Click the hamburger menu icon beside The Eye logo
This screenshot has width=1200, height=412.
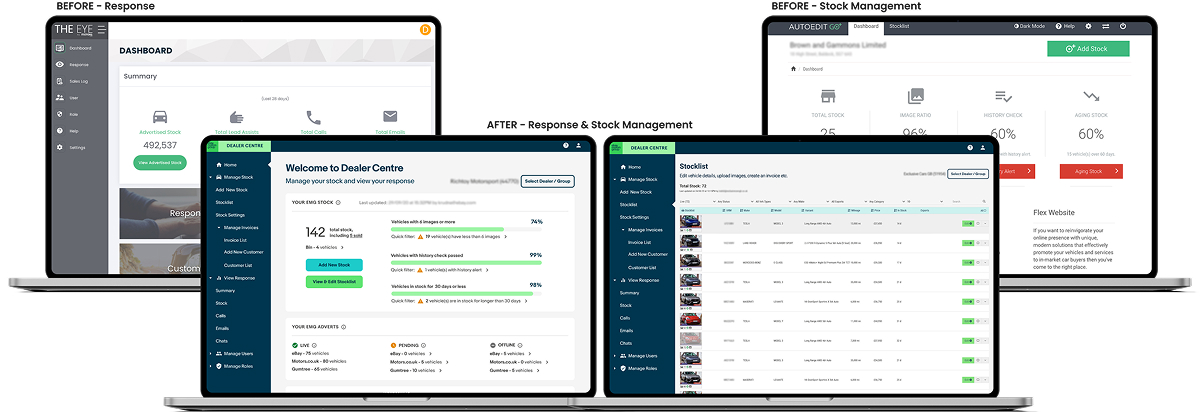coord(102,30)
